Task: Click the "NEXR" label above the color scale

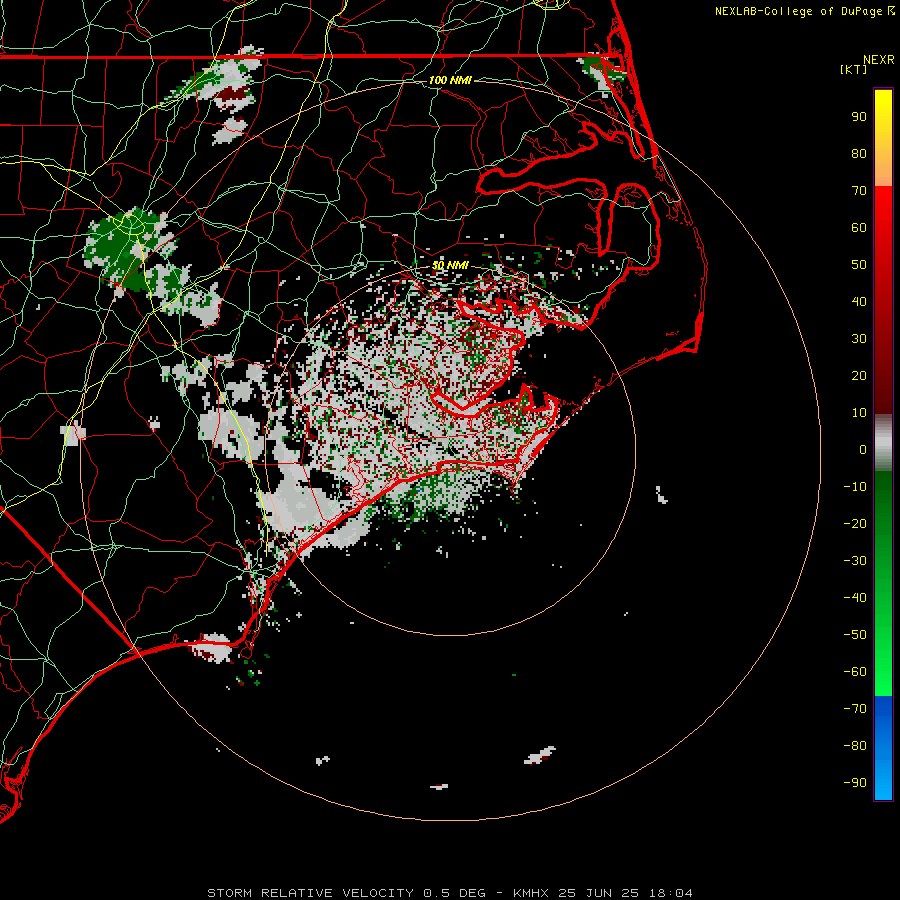Action: coord(878,60)
